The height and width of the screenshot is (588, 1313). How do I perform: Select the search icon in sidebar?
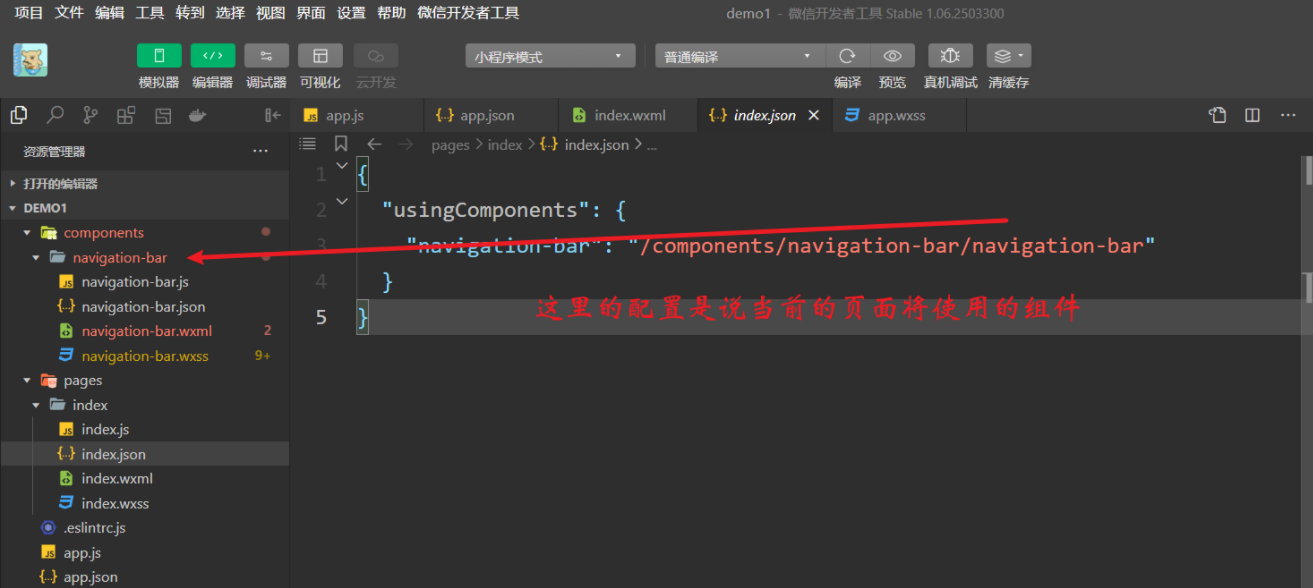55,115
